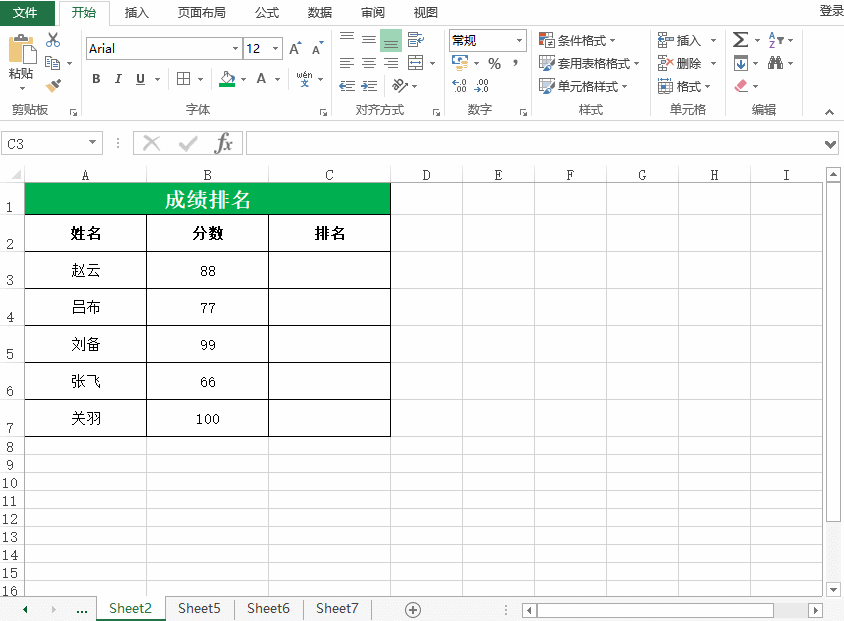Image resolution: width=844 pixels, height=621 pixels.
Task: Open the font name dropdown
Action: pyautogui.click(x=236, y=47)
